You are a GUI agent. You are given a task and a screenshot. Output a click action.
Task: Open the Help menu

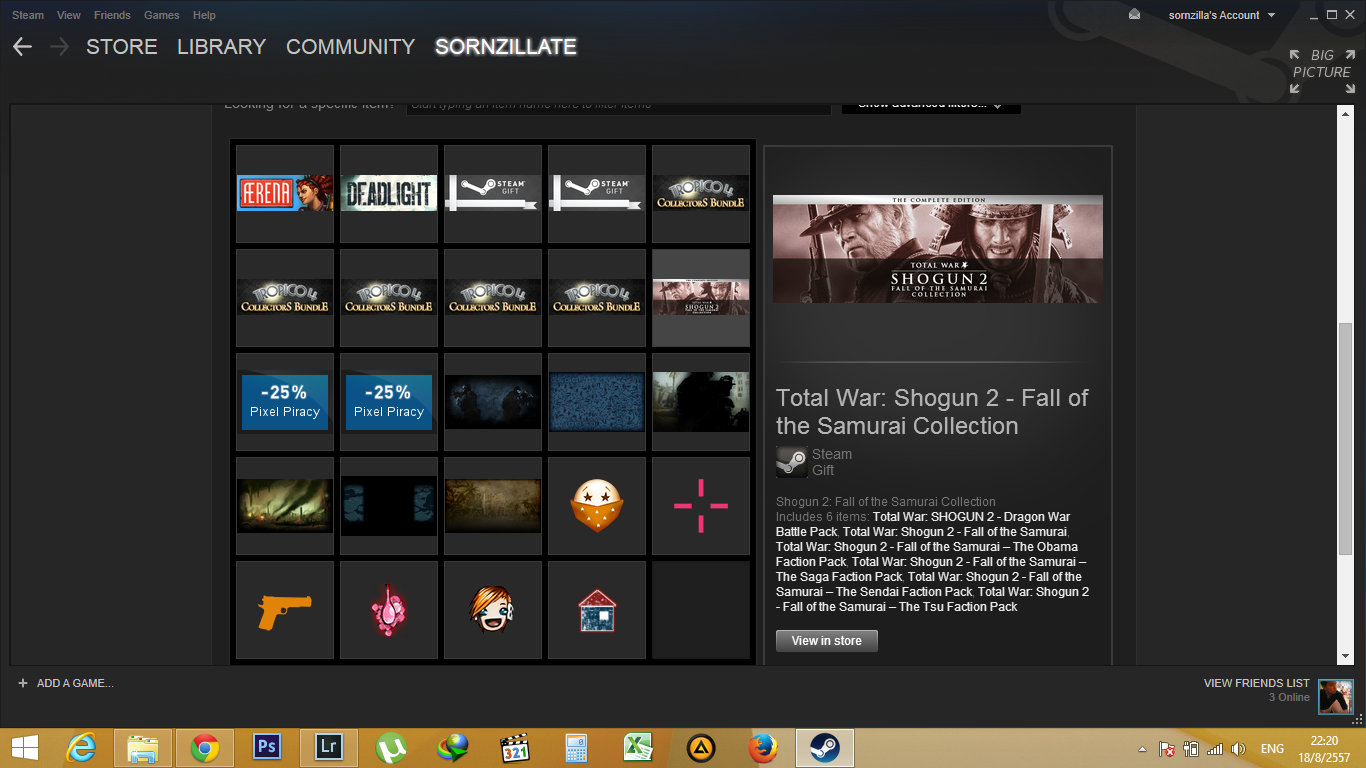tap(204, 15)
